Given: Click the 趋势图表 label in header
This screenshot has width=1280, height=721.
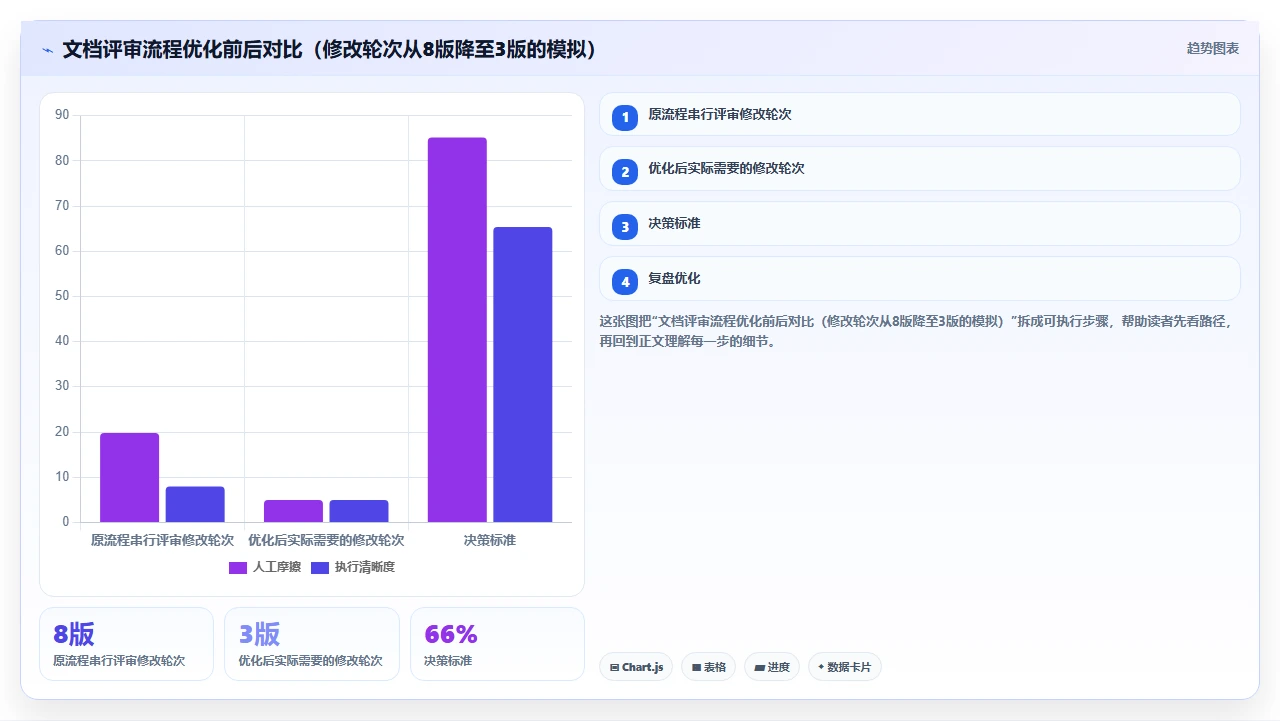Looking at the screenshot, I should (1213, 48).
